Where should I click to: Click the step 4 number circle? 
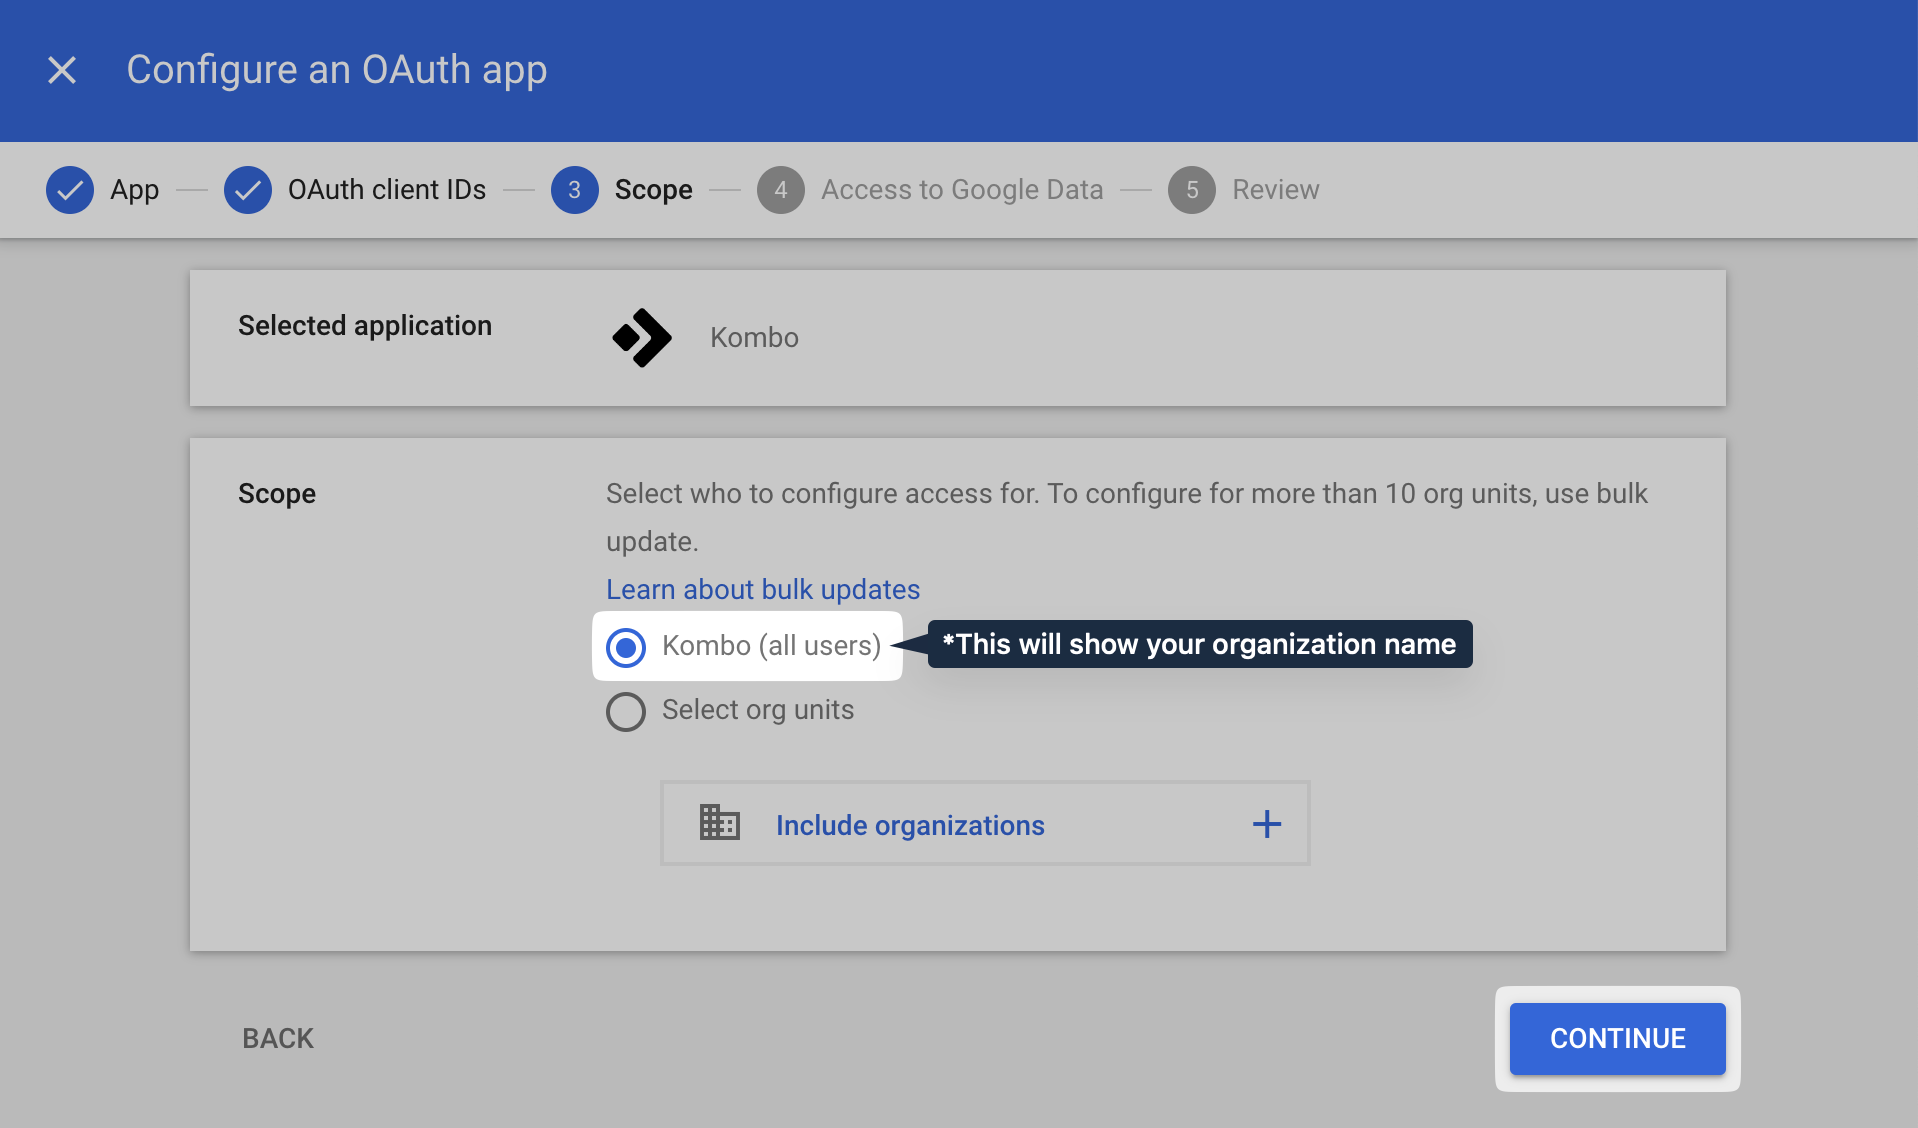click(x=781, y=190)
